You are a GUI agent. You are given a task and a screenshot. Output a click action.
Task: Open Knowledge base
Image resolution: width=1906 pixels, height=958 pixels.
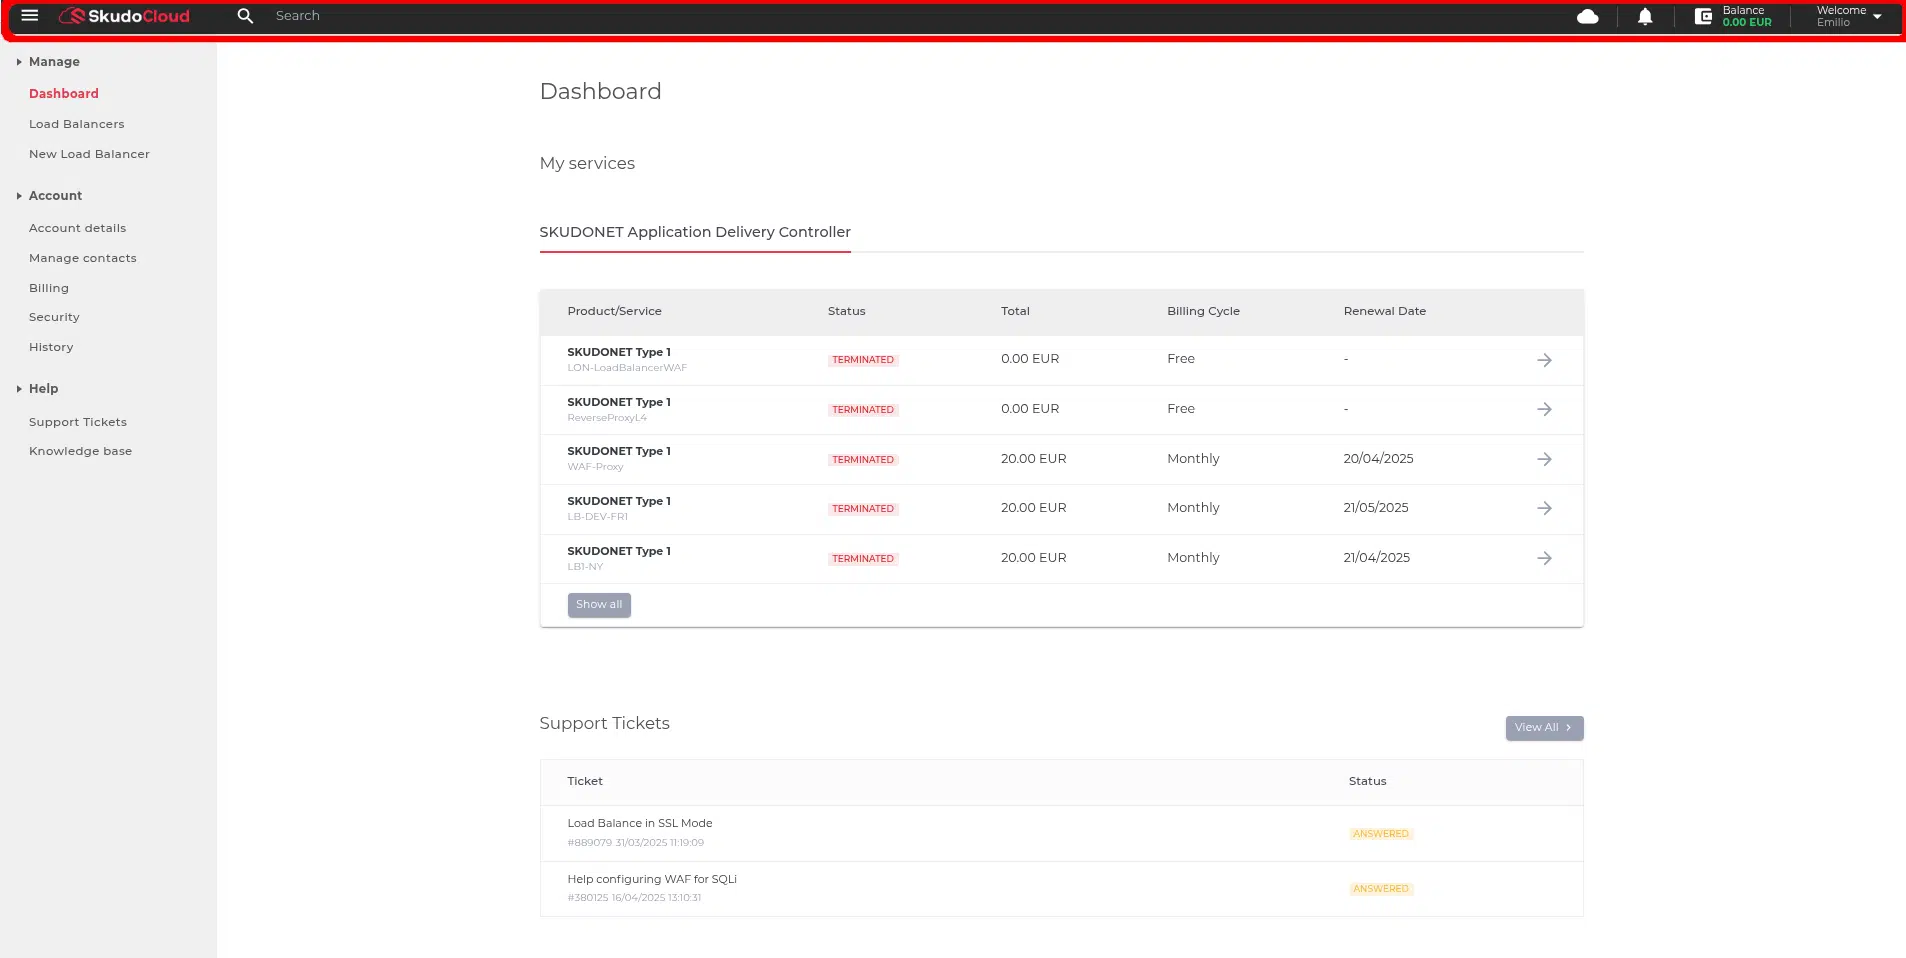click(x=80, y=451)
